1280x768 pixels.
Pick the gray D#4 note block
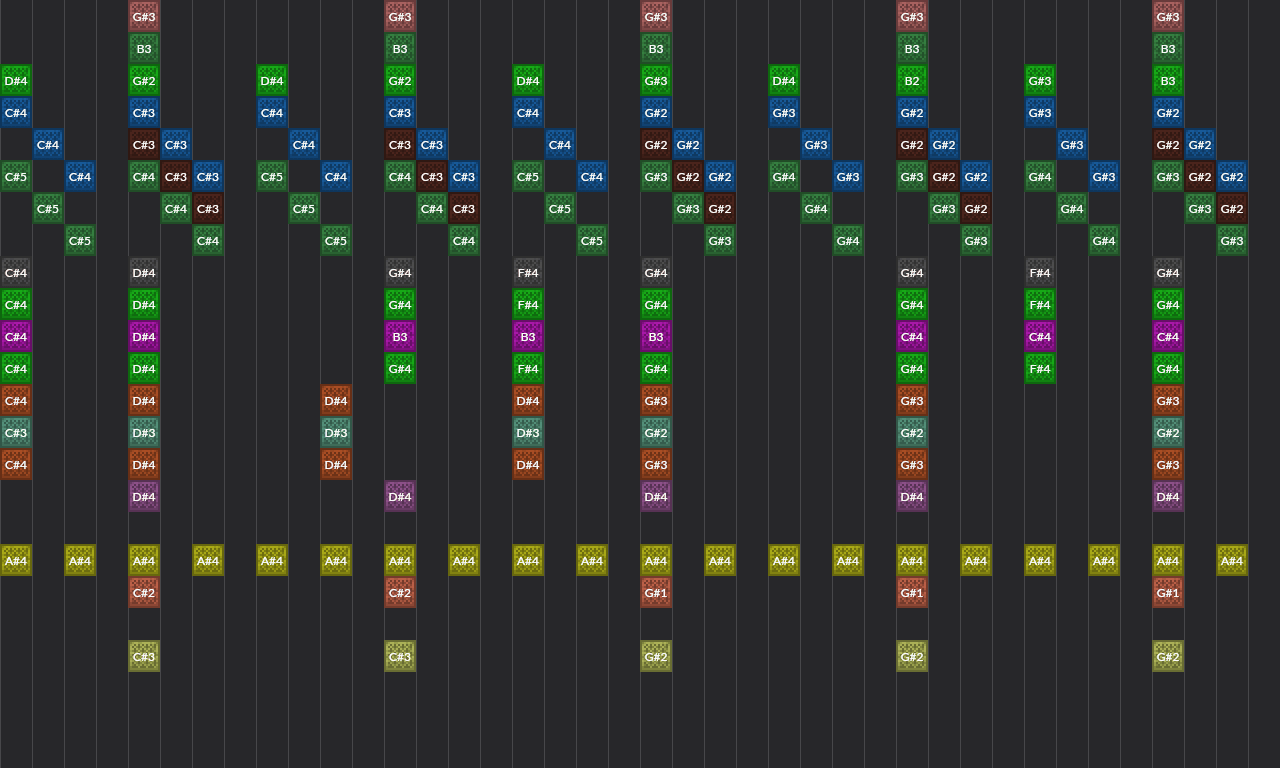(144, 273)
